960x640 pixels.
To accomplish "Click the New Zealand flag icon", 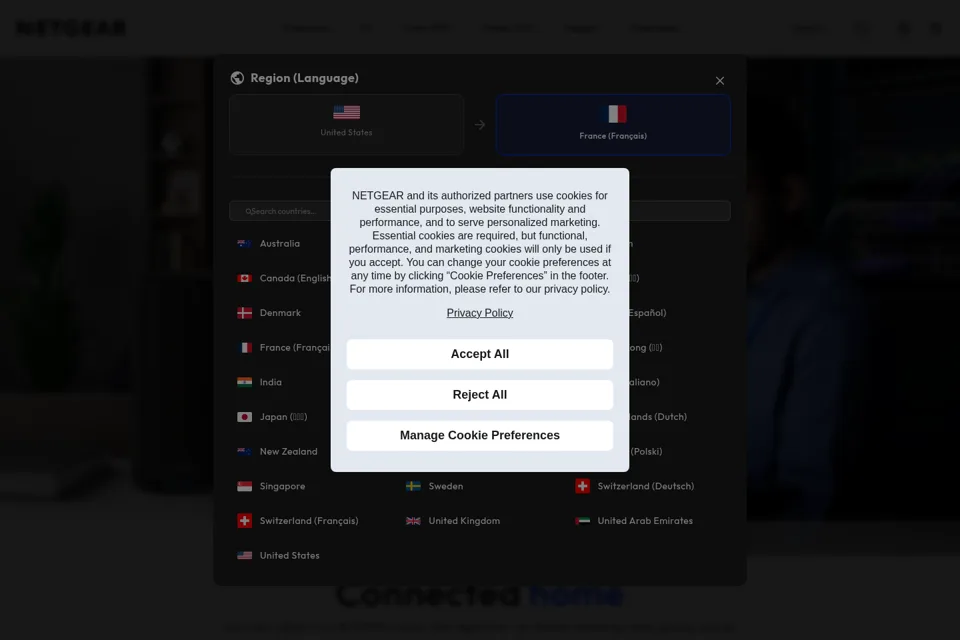I will (244, 451).
